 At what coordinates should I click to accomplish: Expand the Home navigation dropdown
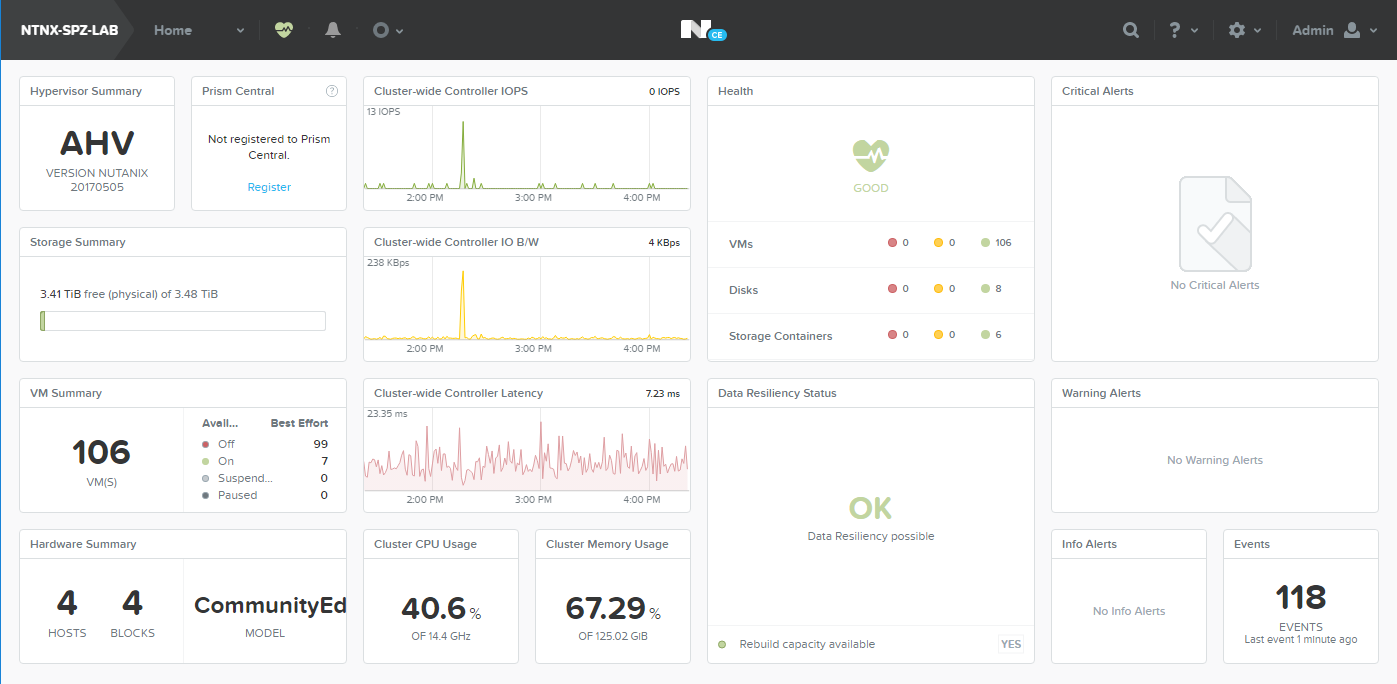pyautogui.click(x=240, y=30)
